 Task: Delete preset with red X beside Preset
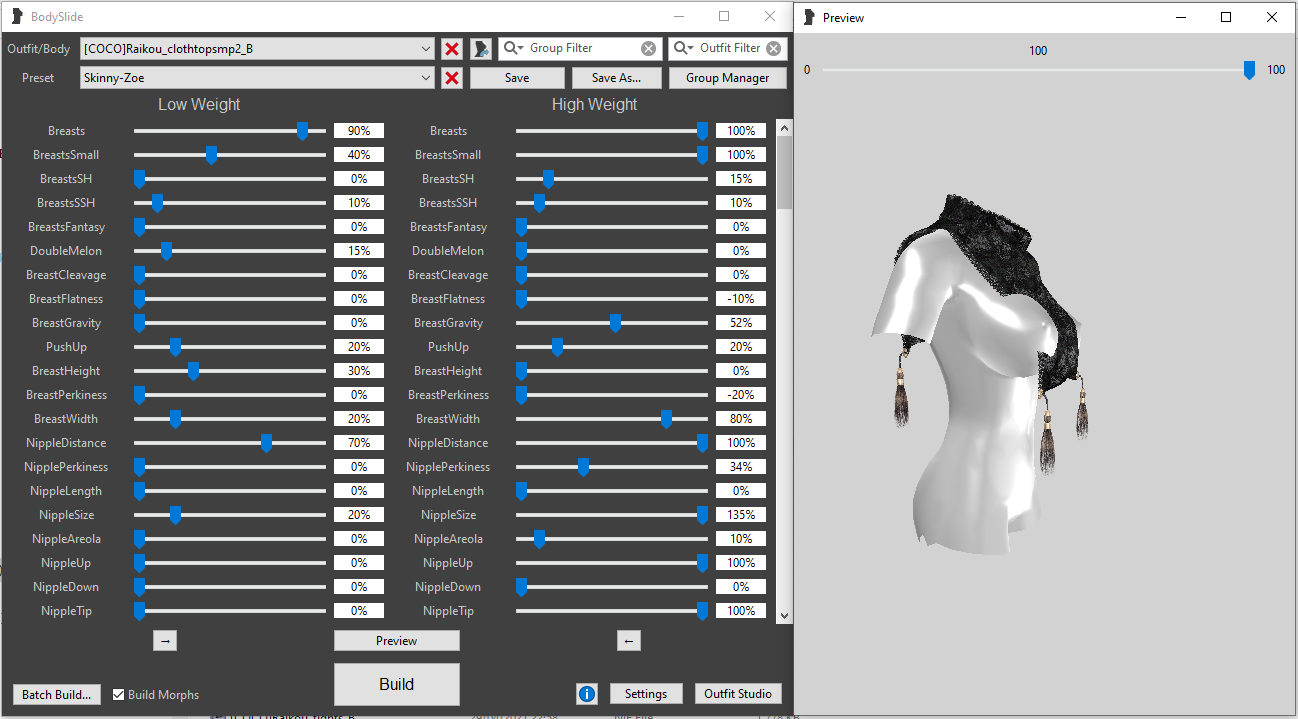pos(452,78)
